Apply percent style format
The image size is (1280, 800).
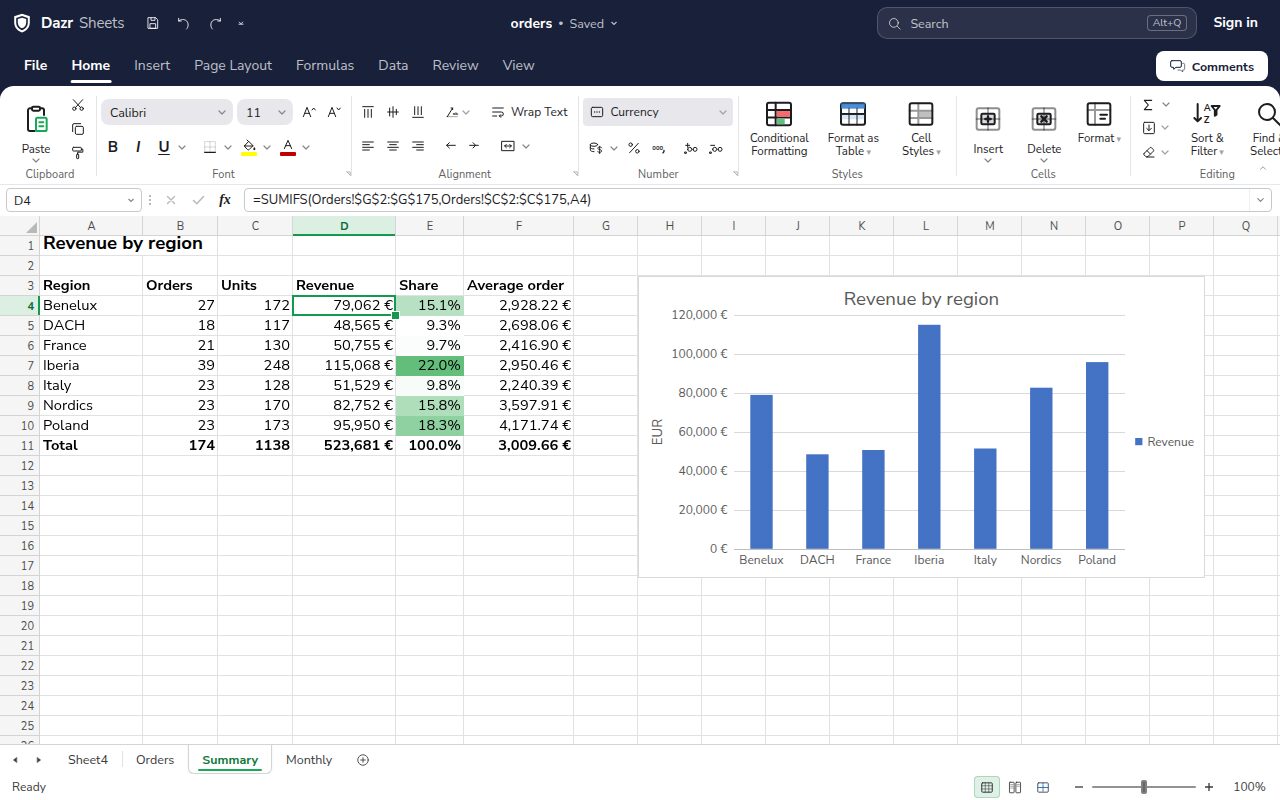(634, 148)
